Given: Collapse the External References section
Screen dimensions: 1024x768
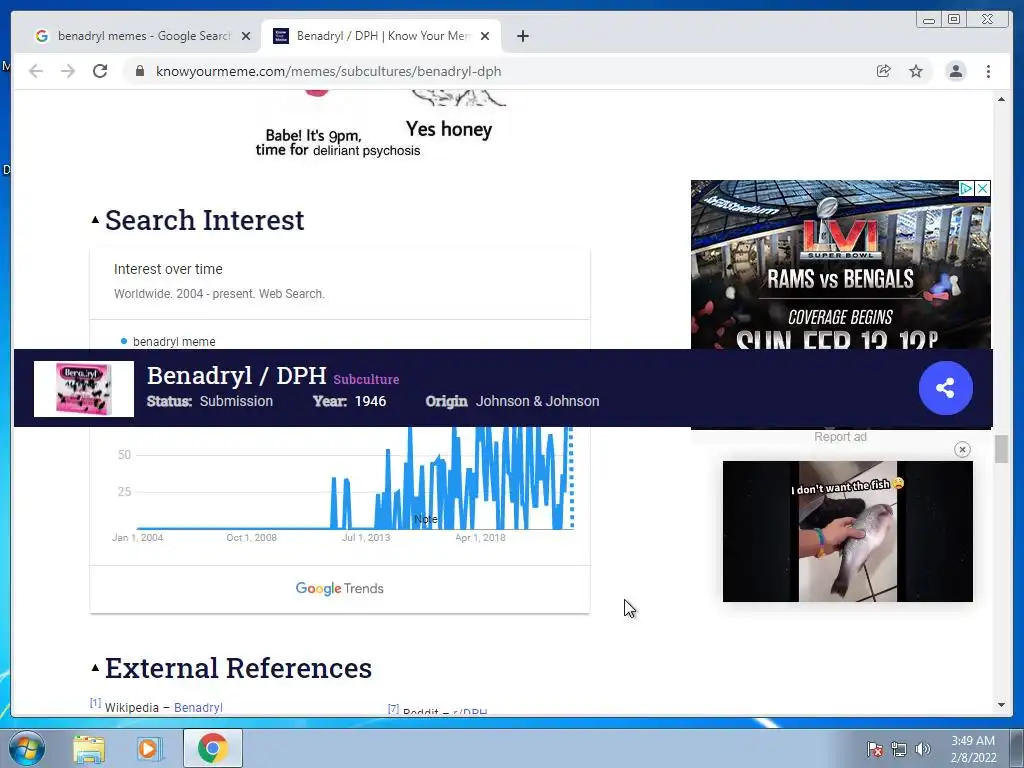Looking at the screenshot, I should coord(95,667).
